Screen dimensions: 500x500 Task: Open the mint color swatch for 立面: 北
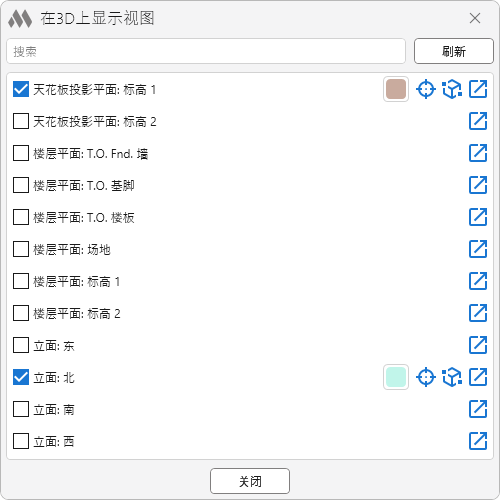(x=396, y=377)
